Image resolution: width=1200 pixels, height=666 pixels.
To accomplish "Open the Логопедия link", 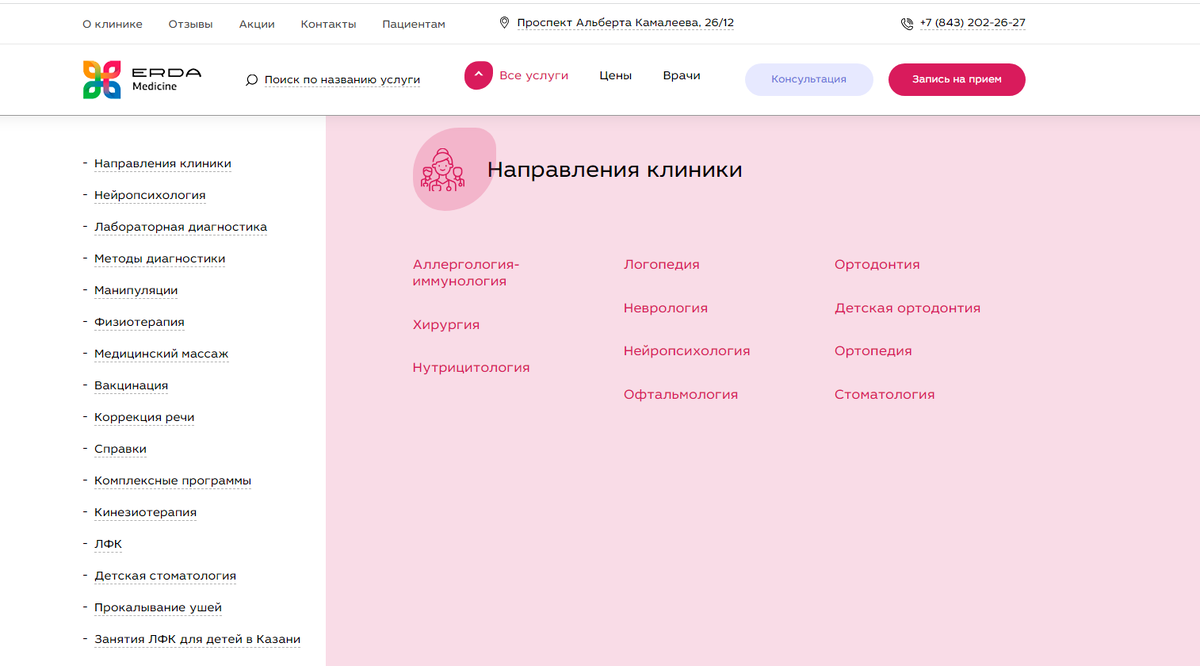I will point(661,265).
